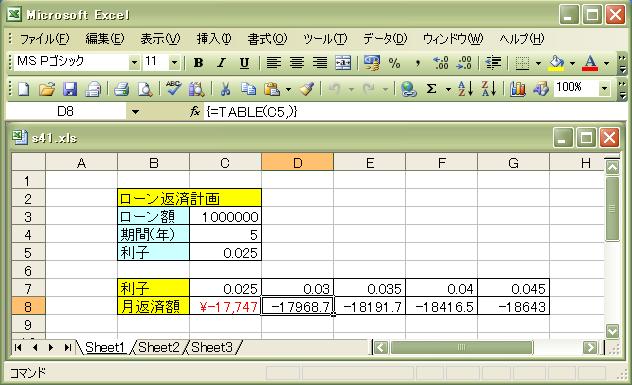Open the 100% zoom dropdown
This screenshot has width=632, height=385.
604,88
